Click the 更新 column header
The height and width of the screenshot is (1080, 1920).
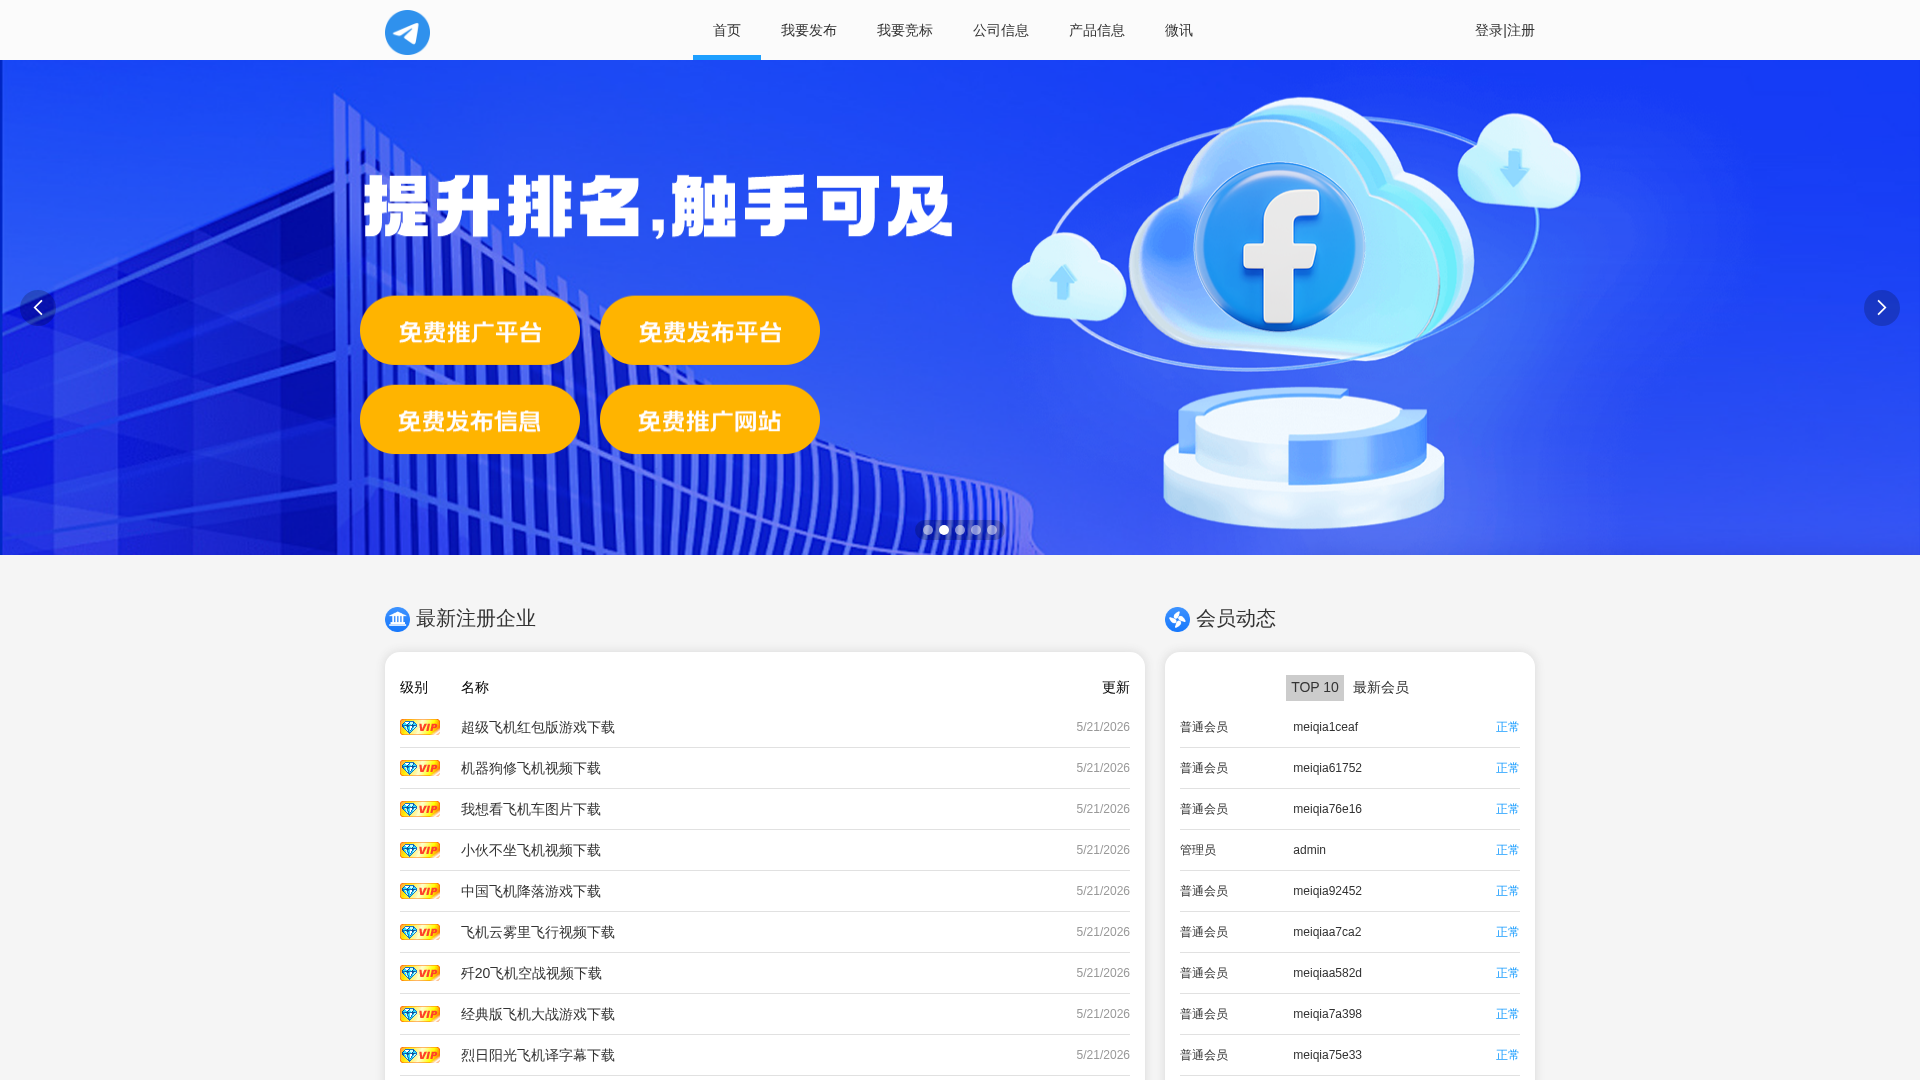1116,687
